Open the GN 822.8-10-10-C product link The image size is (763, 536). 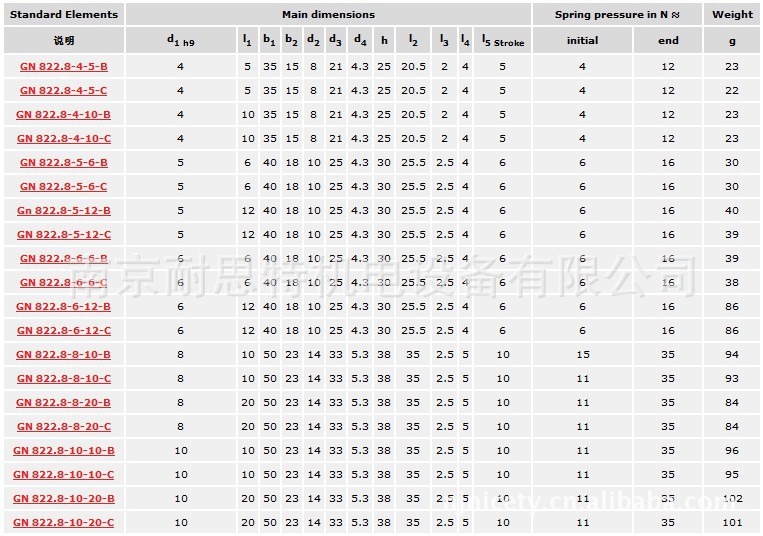pyautogui.click(x=64, y=474)
